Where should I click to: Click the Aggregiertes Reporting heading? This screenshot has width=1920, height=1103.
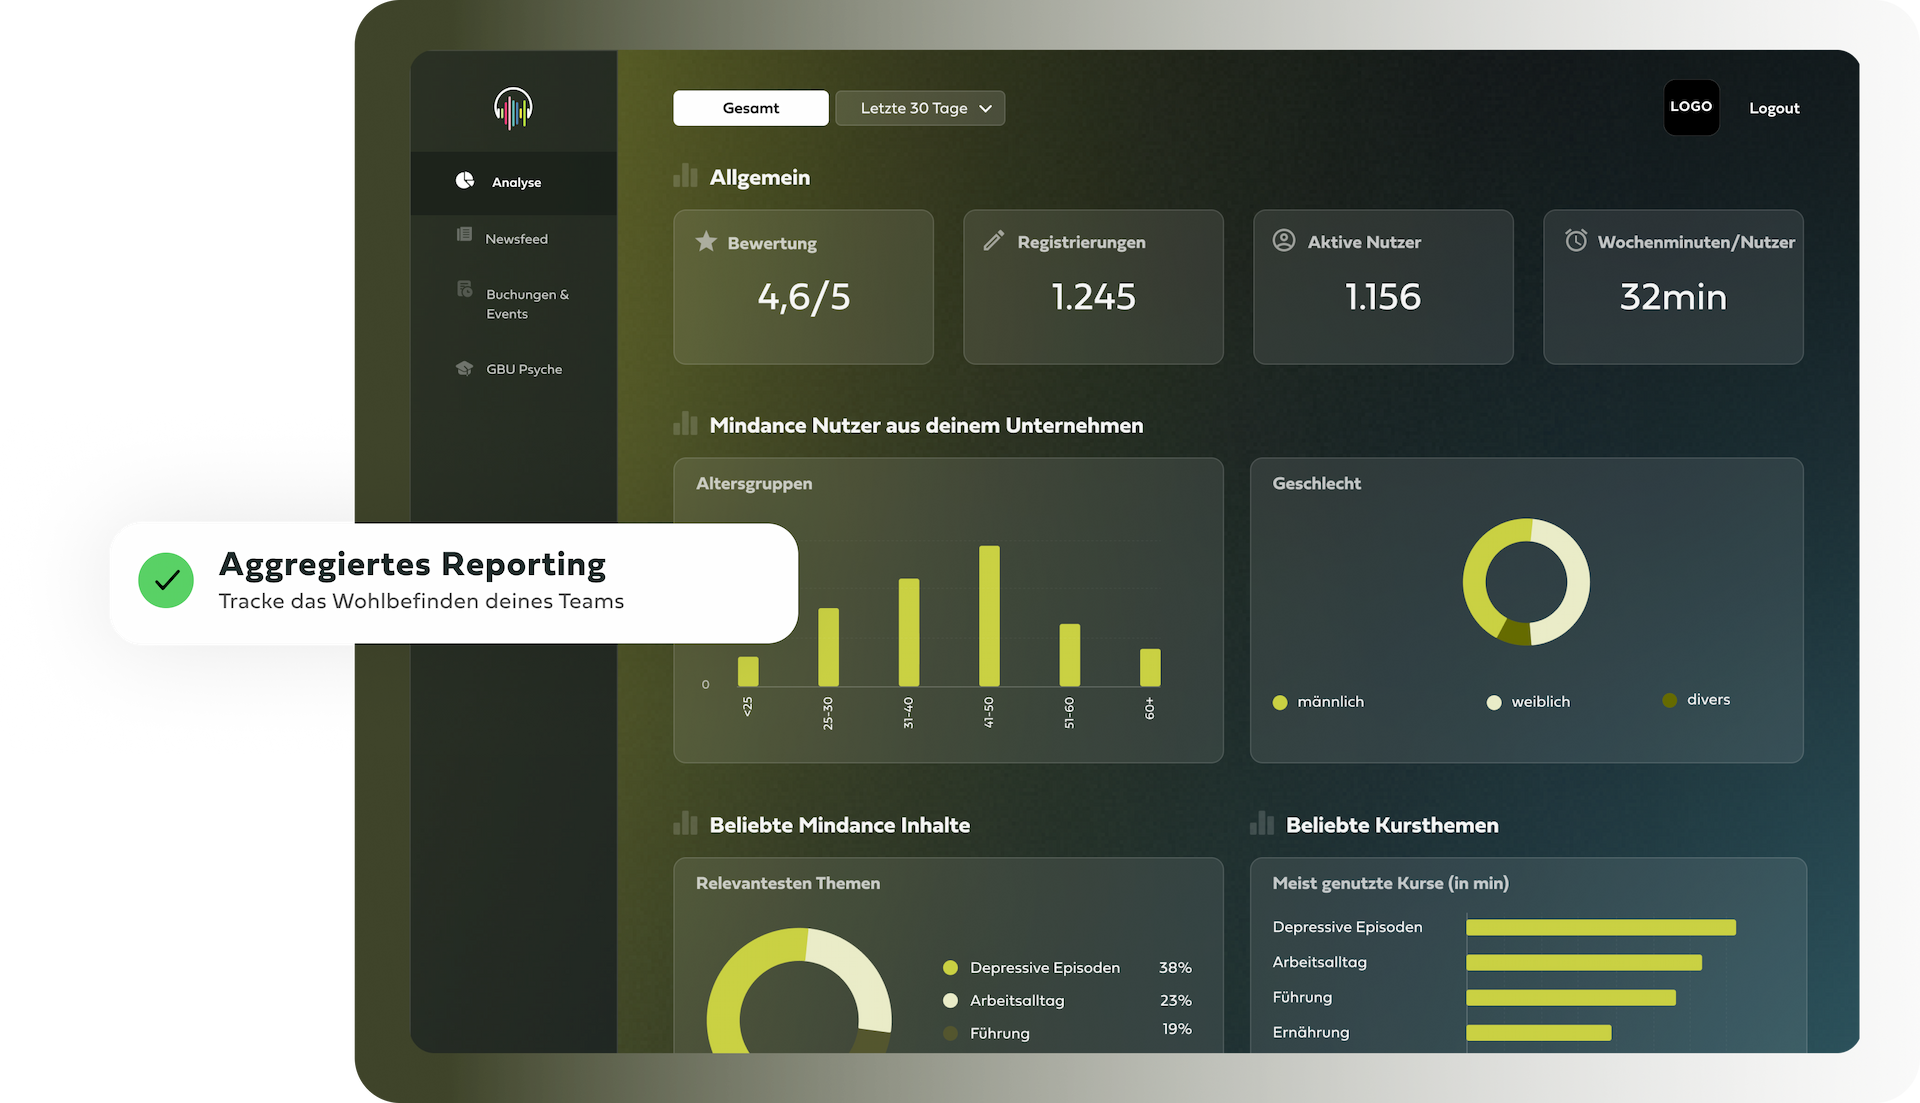click(x=412, y=565)
